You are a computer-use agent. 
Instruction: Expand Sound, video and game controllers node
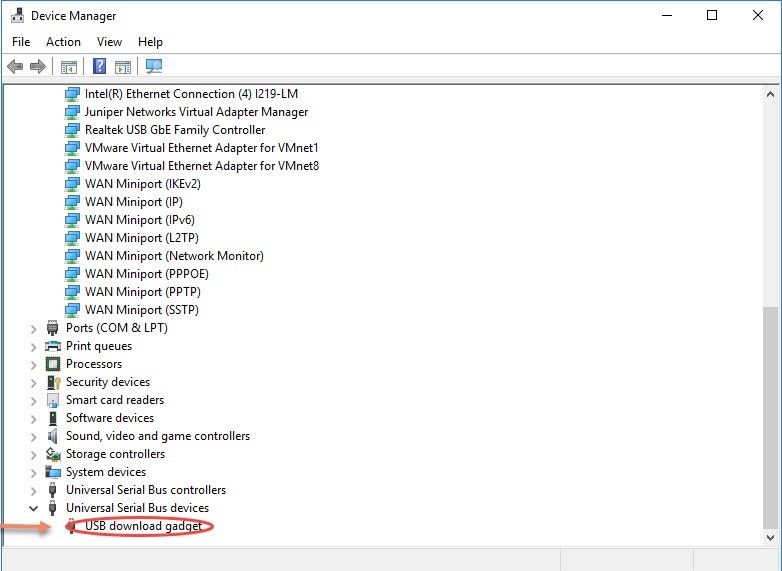(33, 436)
